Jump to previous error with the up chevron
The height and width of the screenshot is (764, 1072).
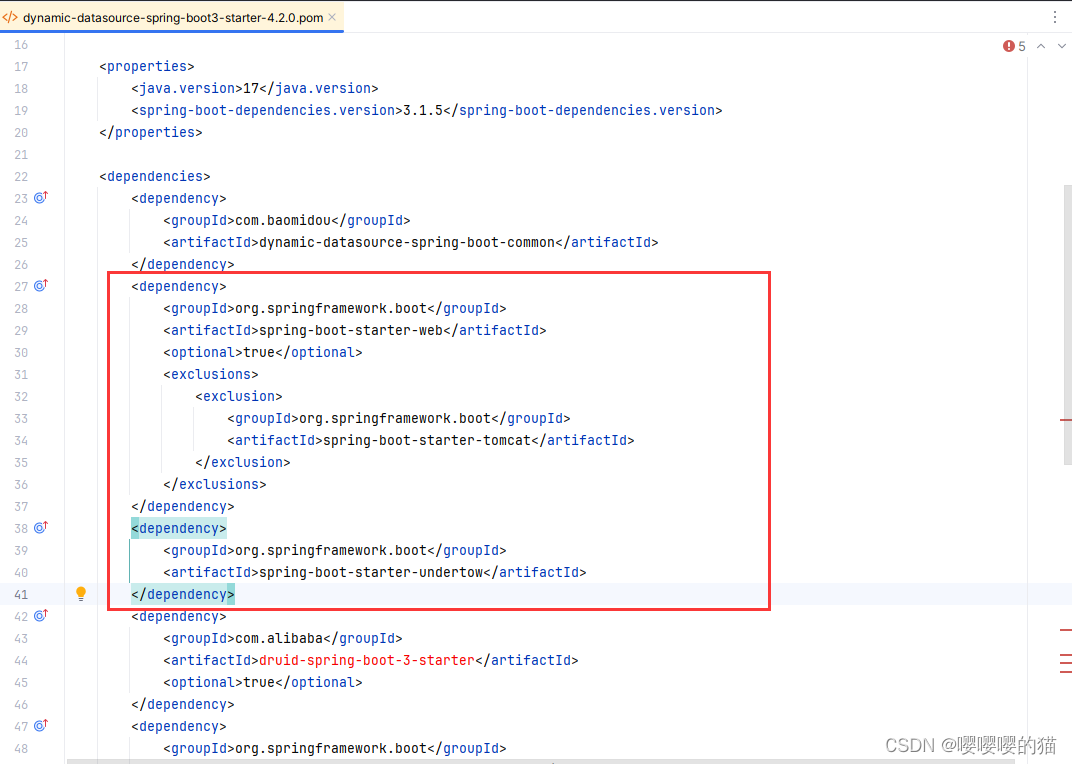[x=1040, y=45]
